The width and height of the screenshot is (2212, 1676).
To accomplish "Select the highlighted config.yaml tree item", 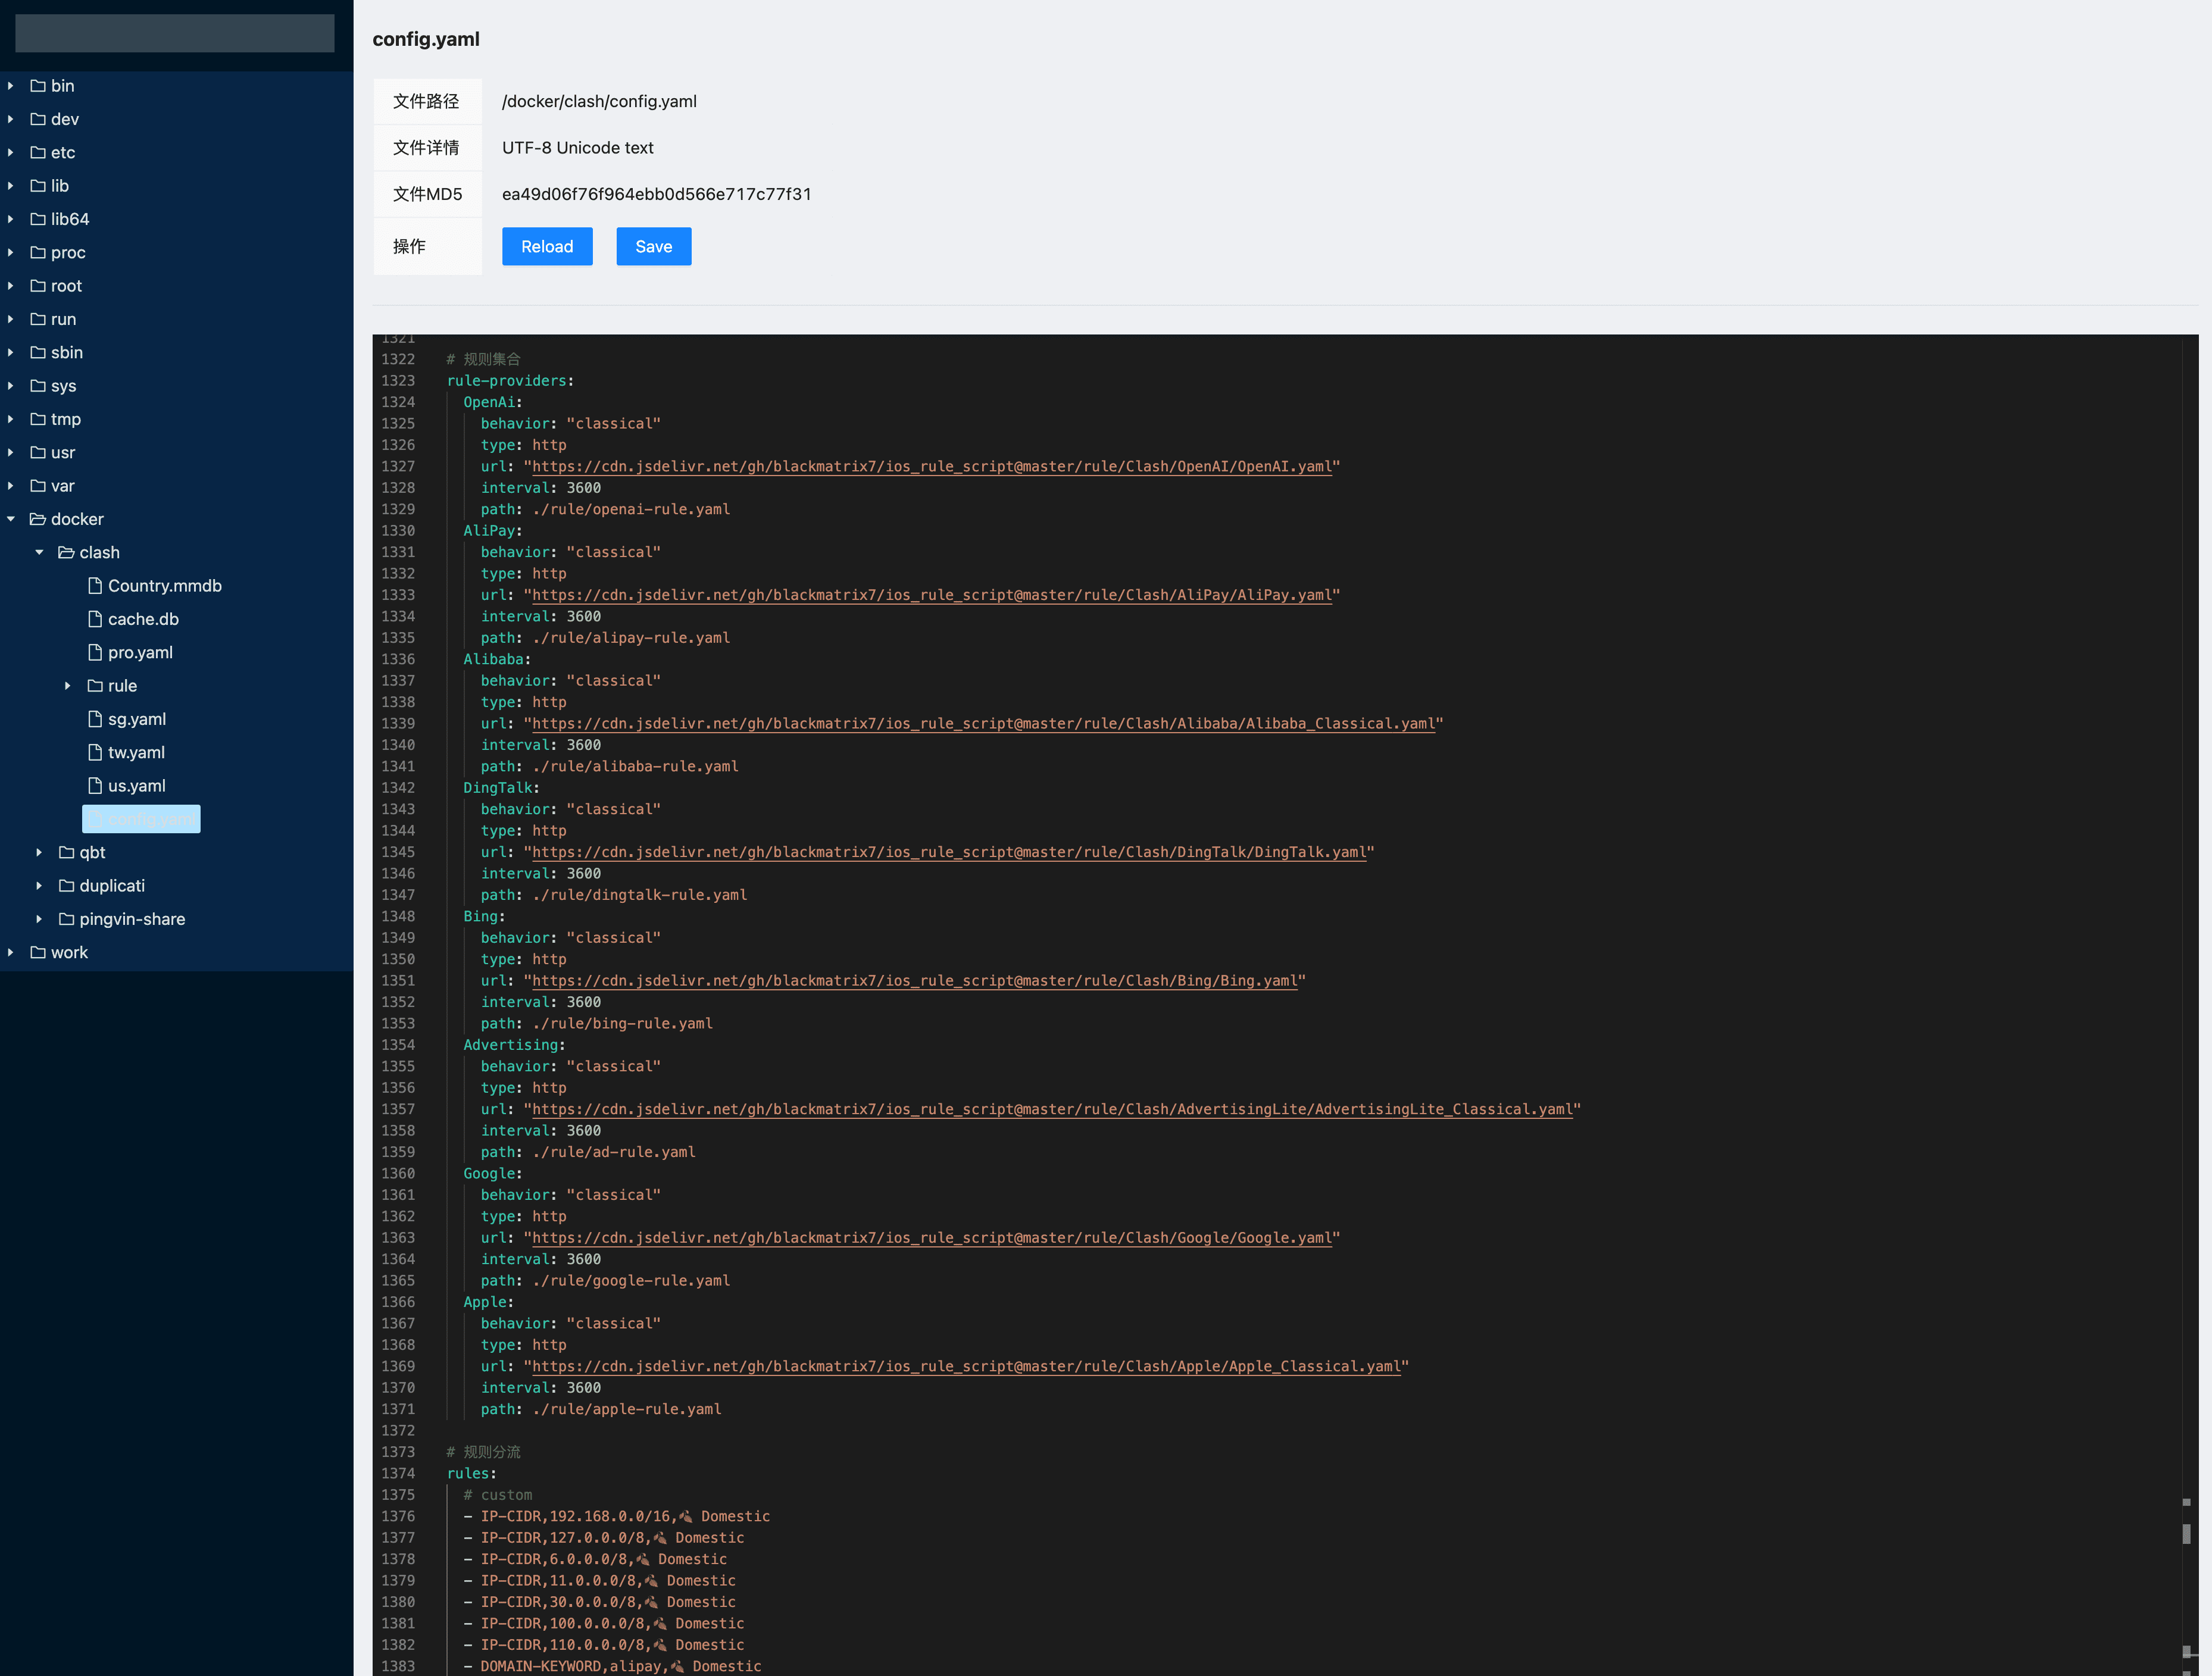I will tap(141, 819).
